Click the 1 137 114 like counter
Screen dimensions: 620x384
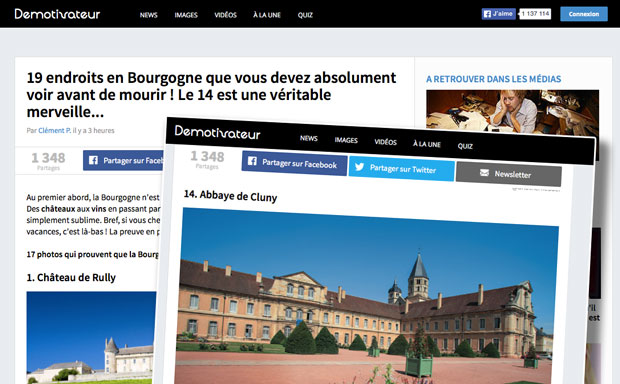pos(535,14)
